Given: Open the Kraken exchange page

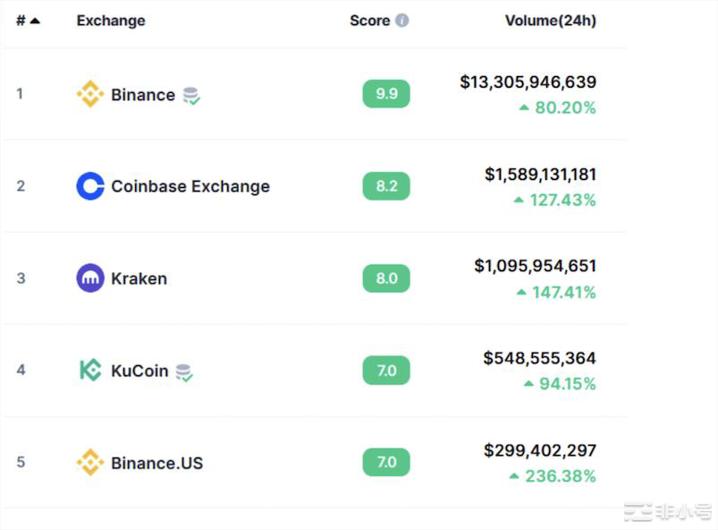Looking at the screenshot, I should click(139, 278).
